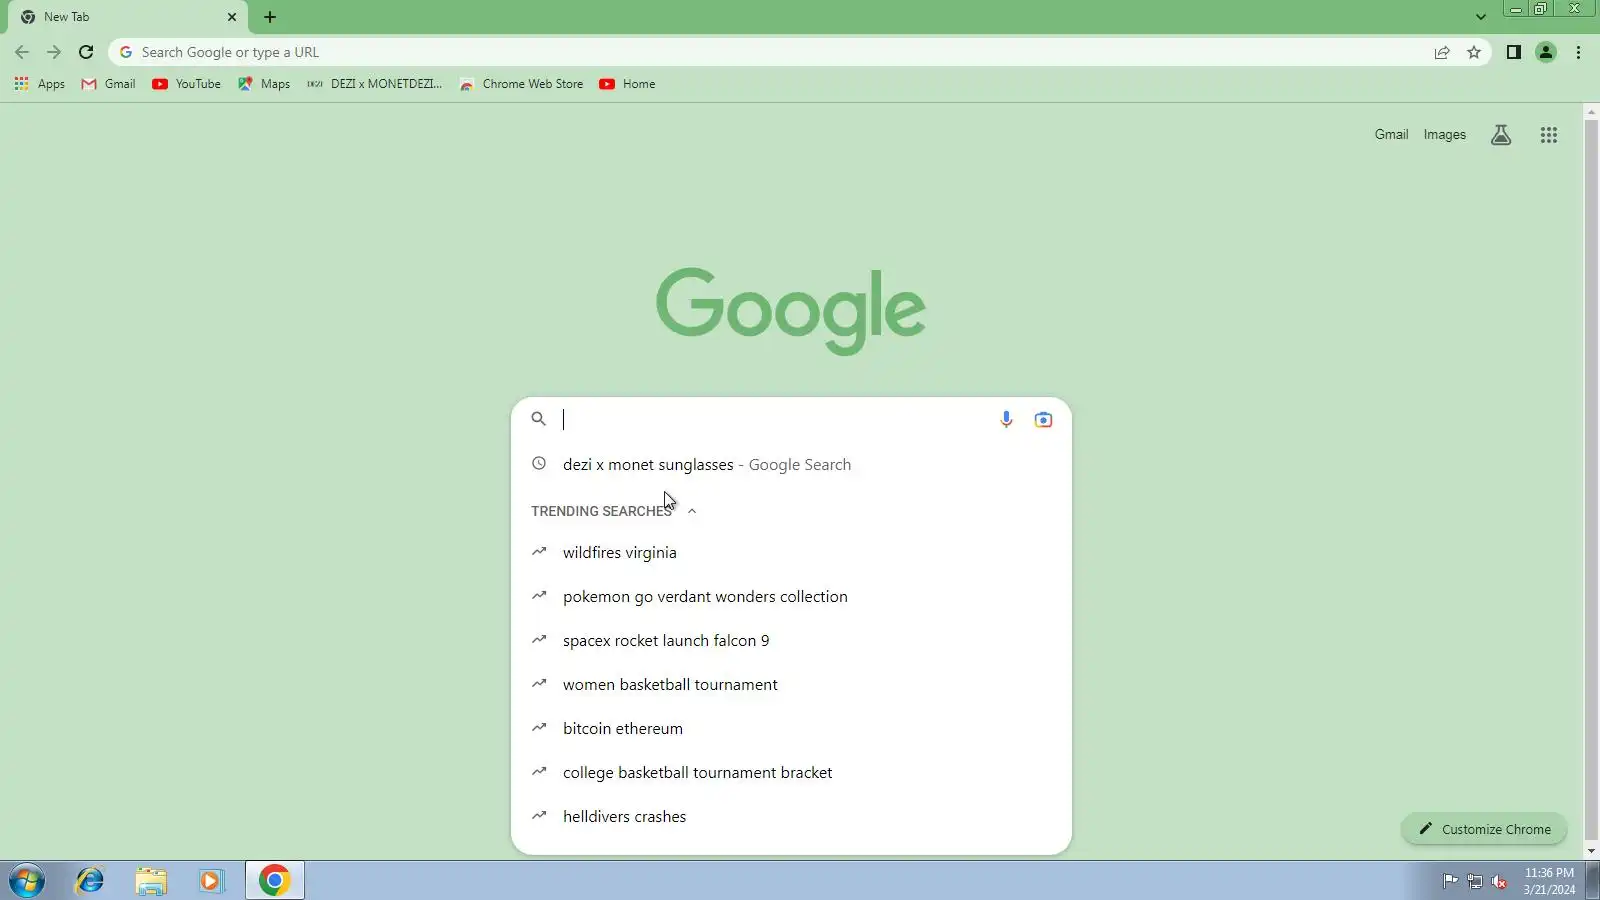The height and width of the screenshot is (900, 1600).
Task: Bookmark this tab with the star icon
Action: (x=1474, y=52)
